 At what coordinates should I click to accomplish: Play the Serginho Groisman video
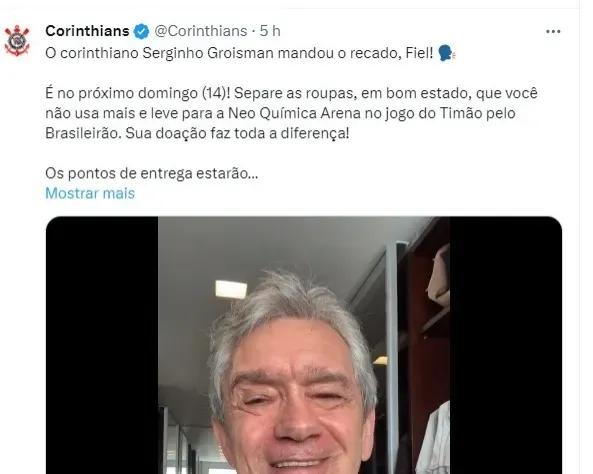(x=304, y=345)
